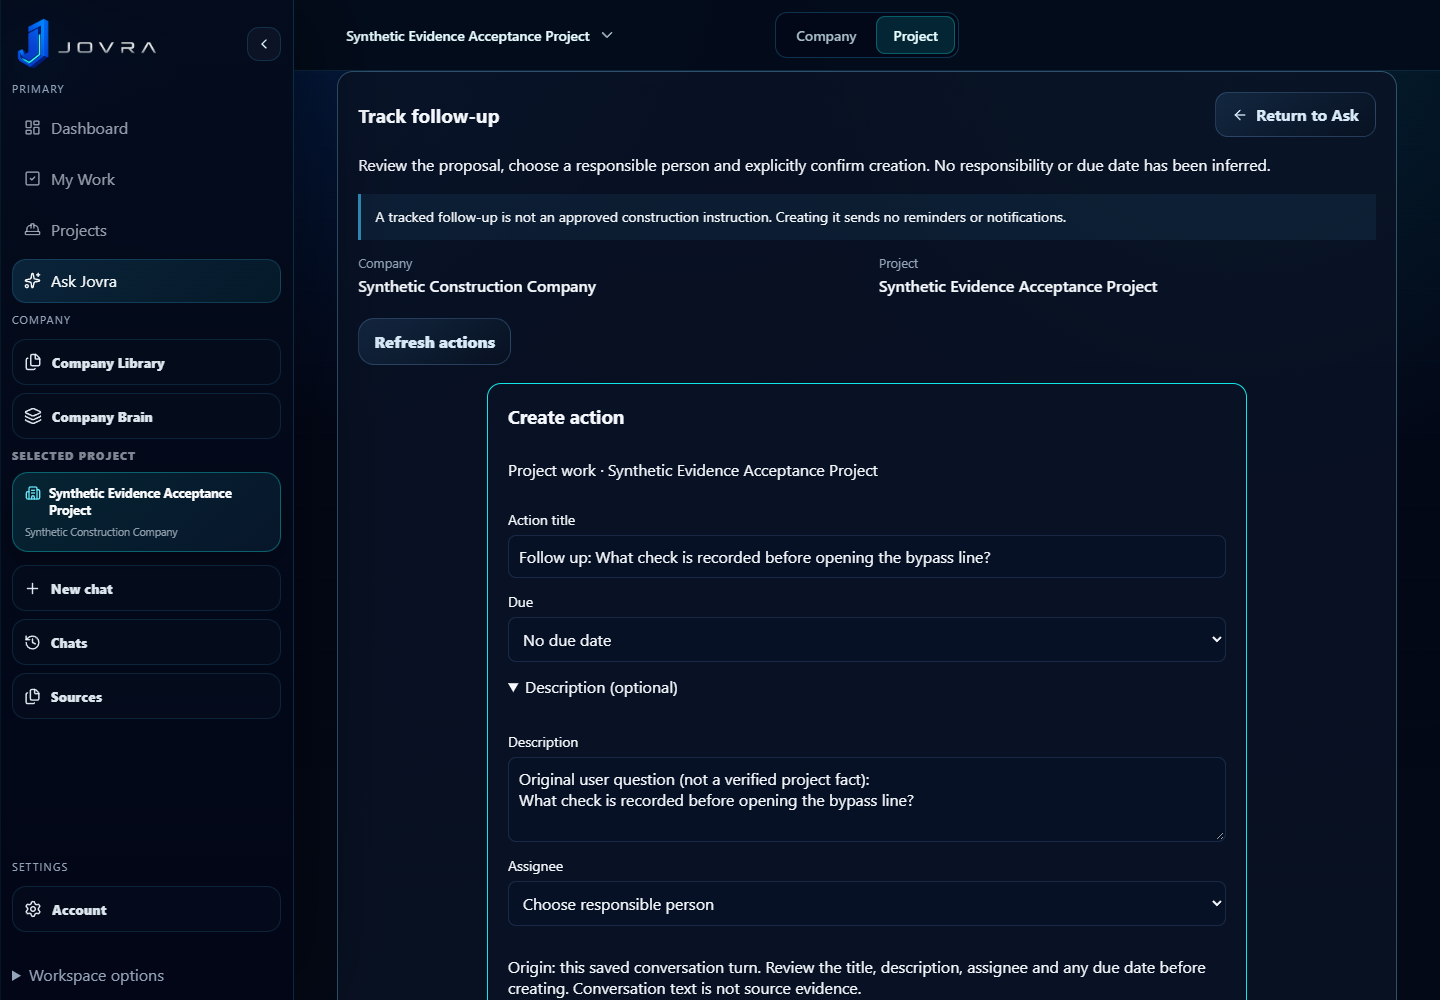Click the Refresh actions button
Screen dimensions: 1440x1000
point(434,342)
